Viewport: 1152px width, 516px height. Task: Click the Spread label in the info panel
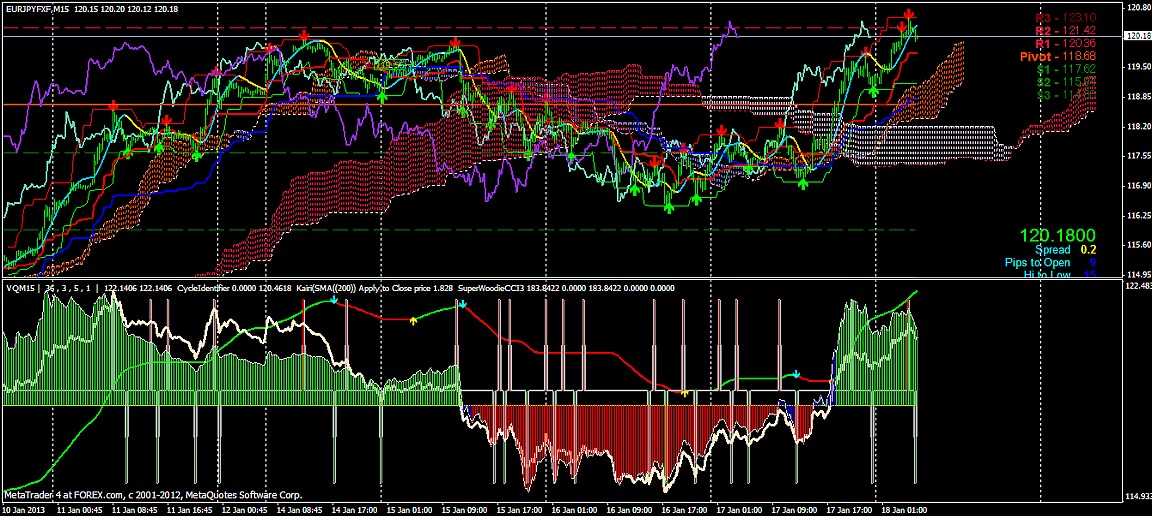[1052, 249]
